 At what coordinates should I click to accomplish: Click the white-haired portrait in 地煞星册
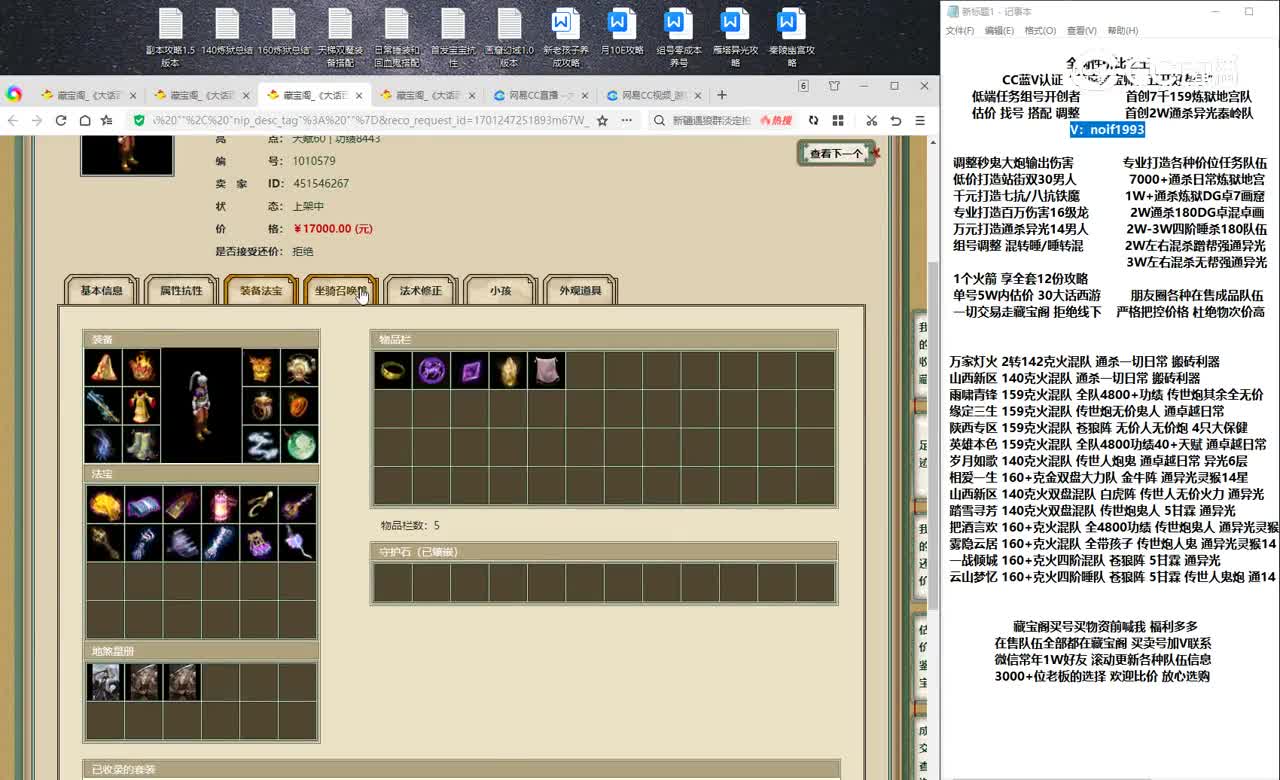click(x=105, y=681)
